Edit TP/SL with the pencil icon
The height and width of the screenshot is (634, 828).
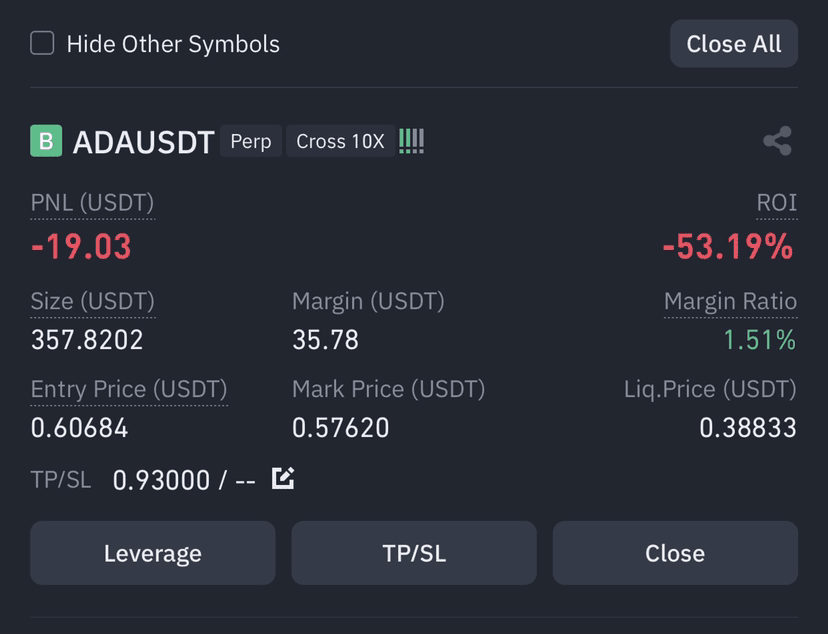coord(283,478)
